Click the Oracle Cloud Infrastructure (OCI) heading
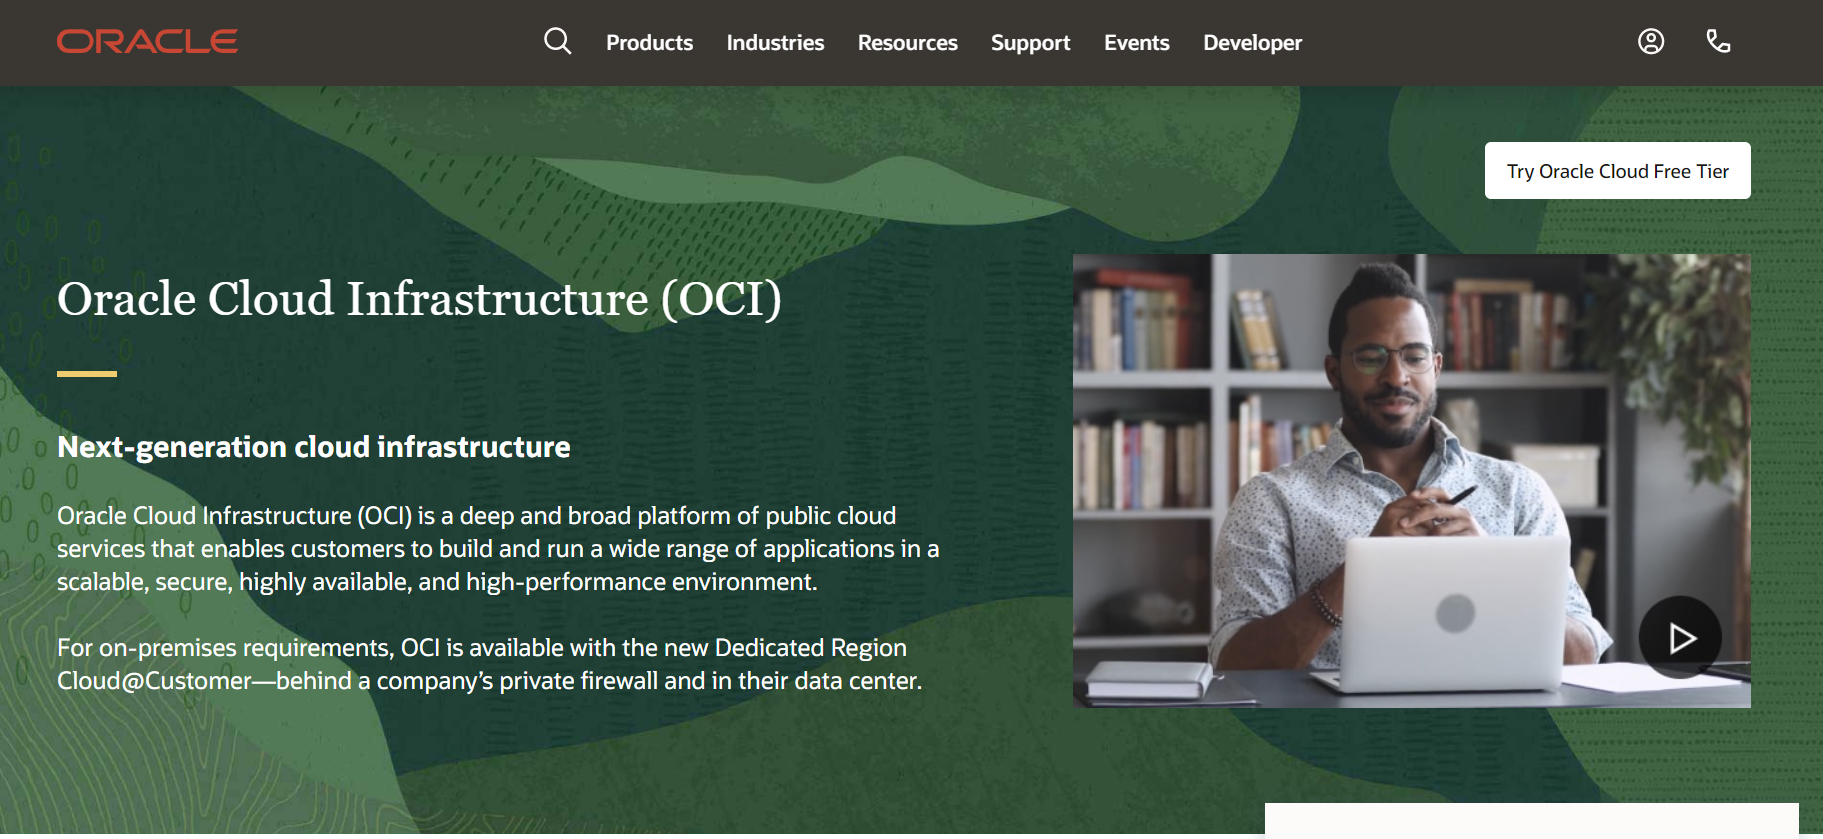The image size is (1823, 839). coord(419,299)
